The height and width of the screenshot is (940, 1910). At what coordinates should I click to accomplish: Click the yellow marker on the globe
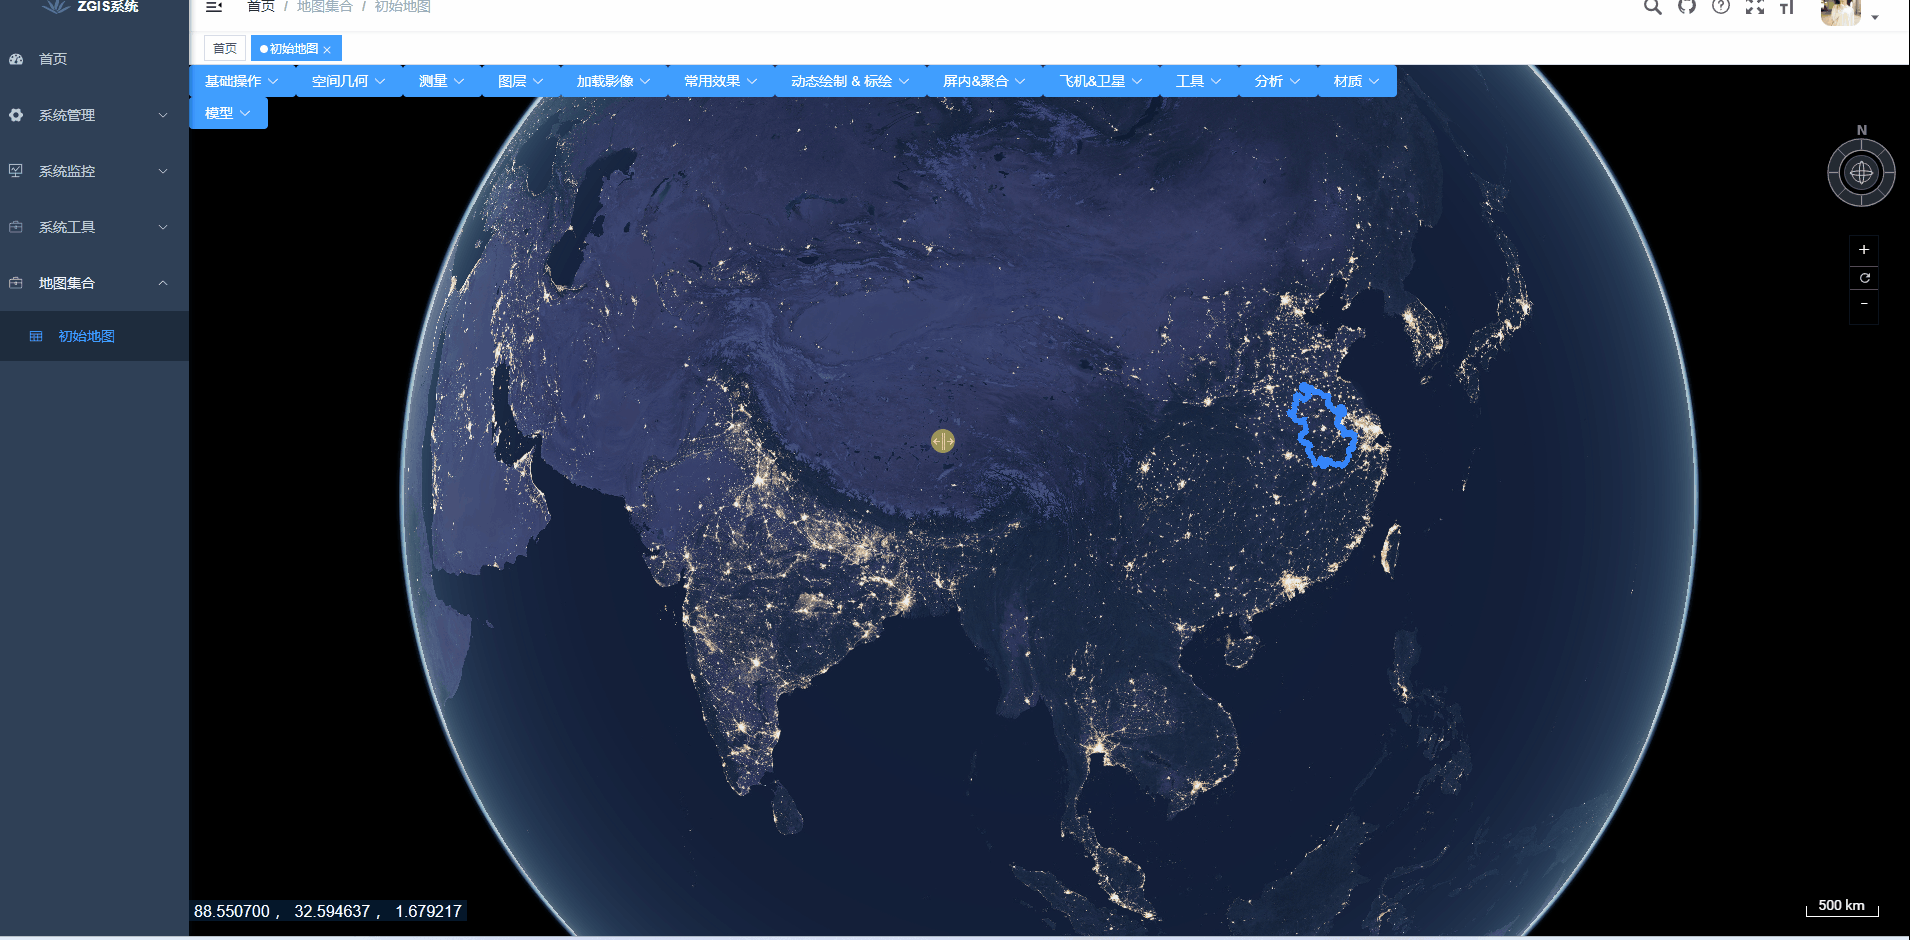tap(943, 441)
